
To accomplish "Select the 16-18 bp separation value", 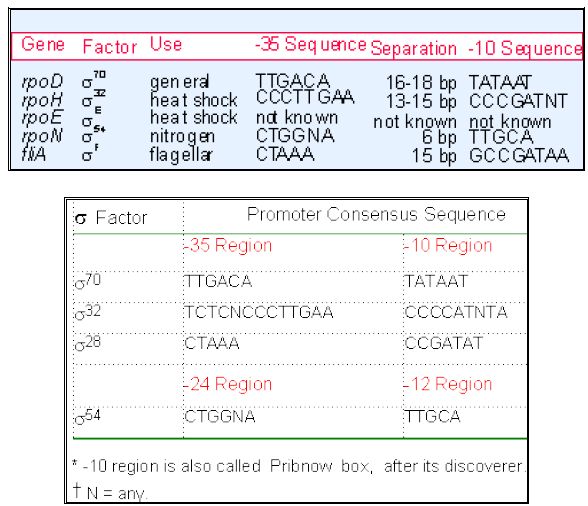I will (x=421, y=83).
